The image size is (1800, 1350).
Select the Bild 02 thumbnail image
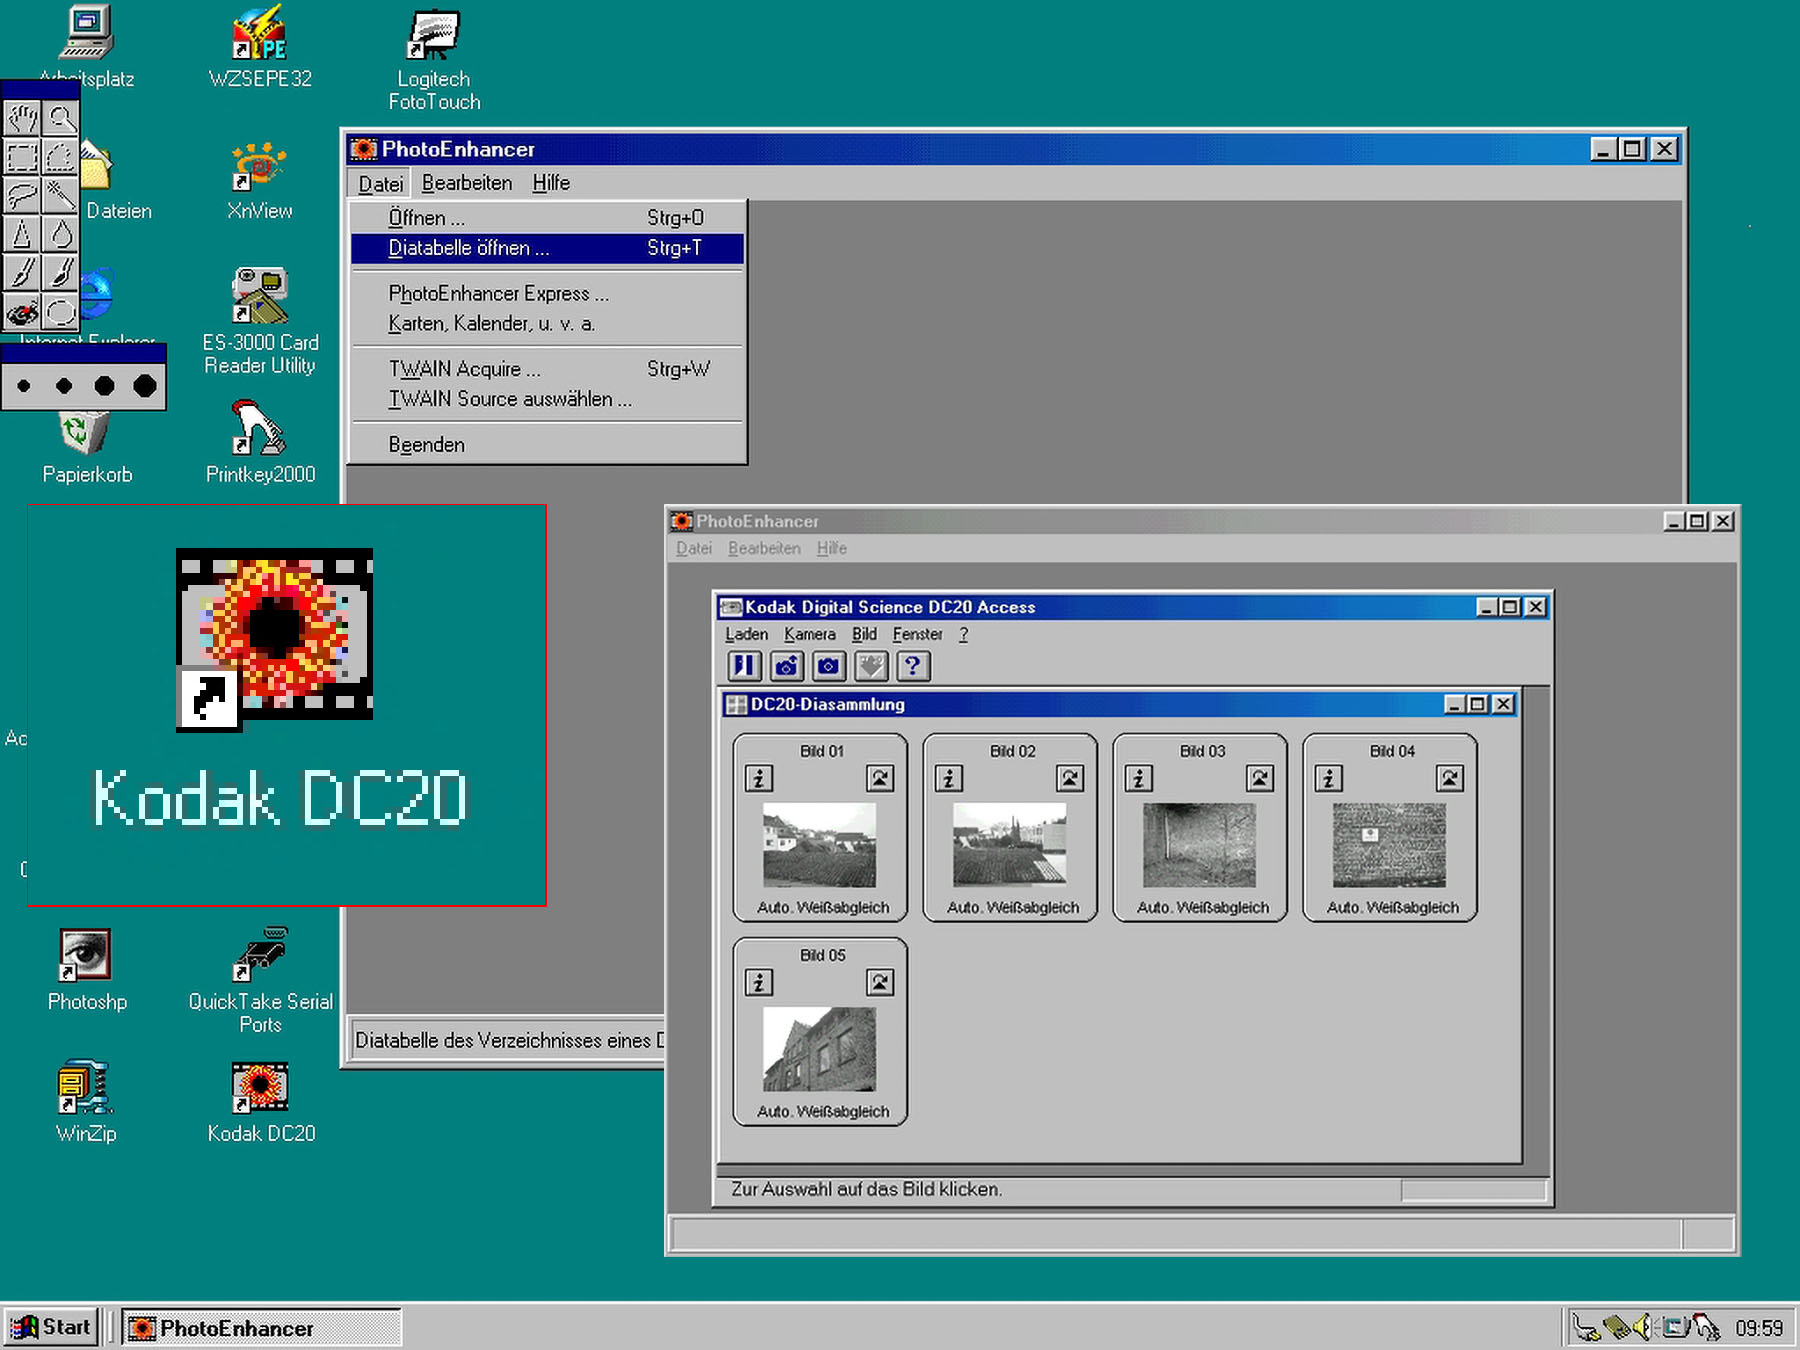click(x=1009, y=845)
